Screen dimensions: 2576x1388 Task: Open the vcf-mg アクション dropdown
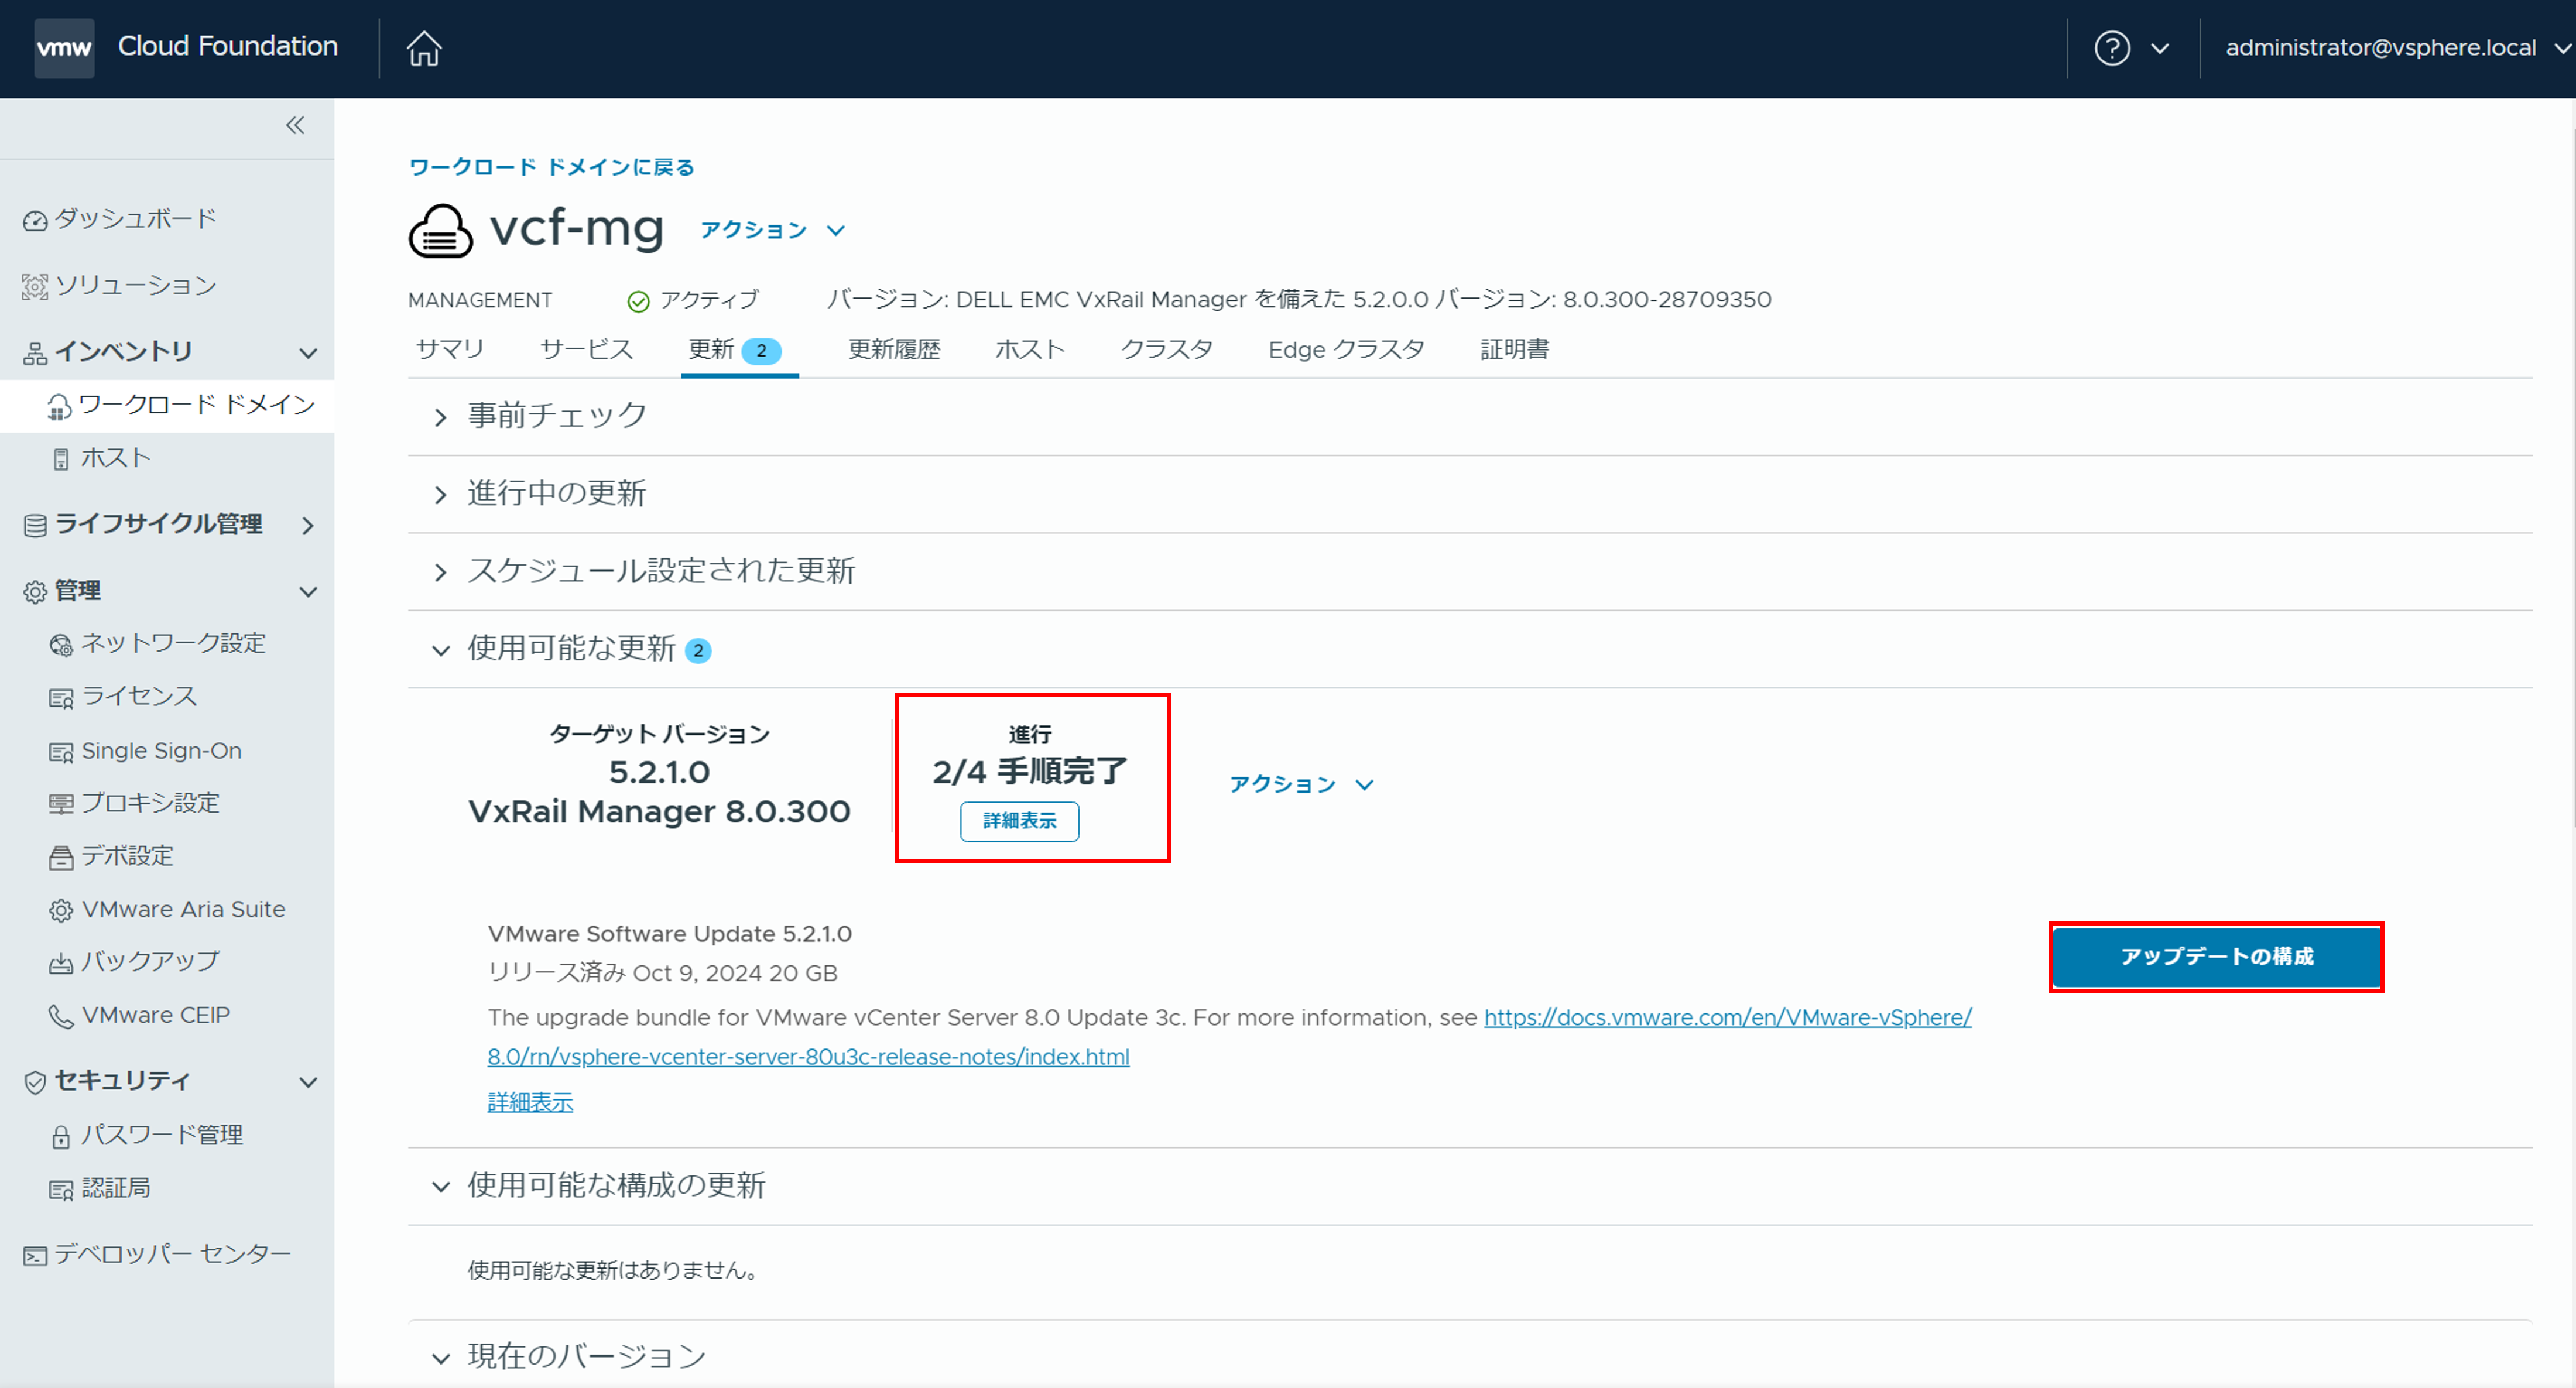(x=773, y=230)
